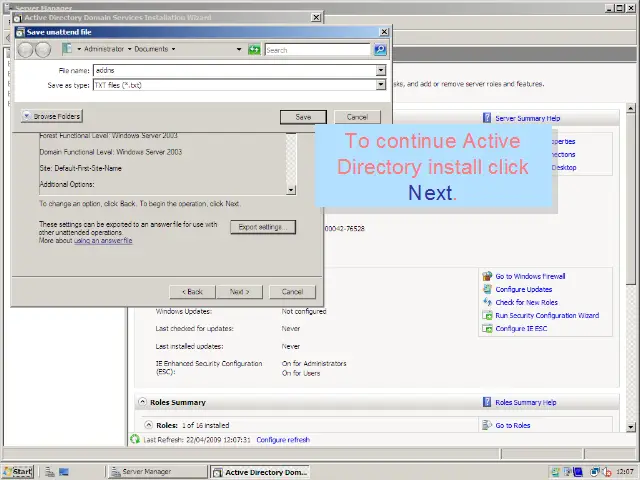Image resolution: width=640 pixels, height=480 pixels.
Task: Click Server Manager scrollbar down arrow
Action: pos(631,427)
